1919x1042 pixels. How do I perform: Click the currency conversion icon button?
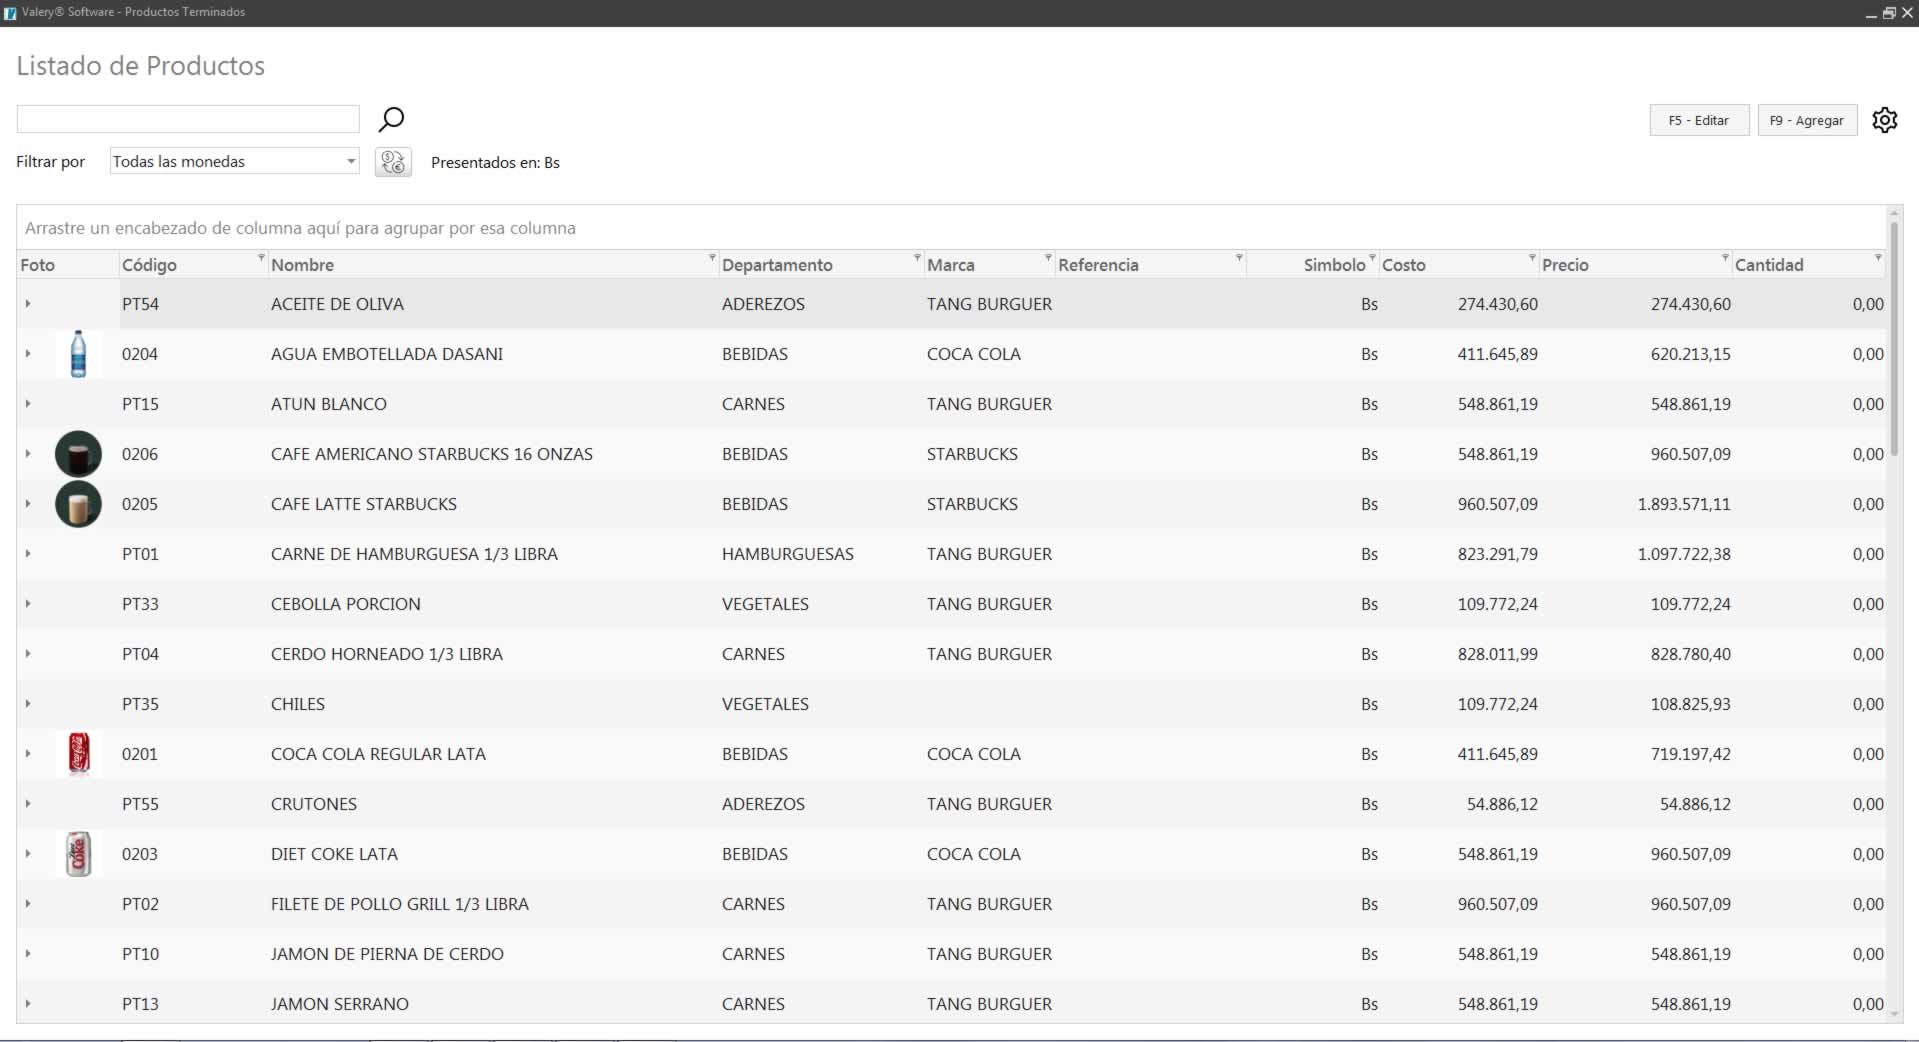[393, 162]
